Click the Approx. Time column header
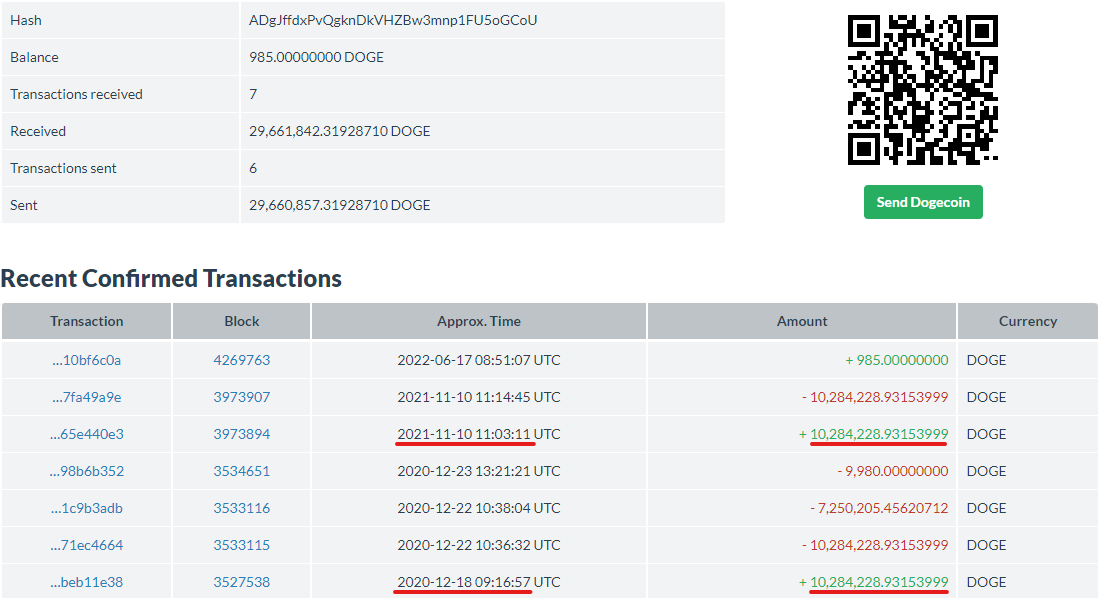 pos(479,321)
